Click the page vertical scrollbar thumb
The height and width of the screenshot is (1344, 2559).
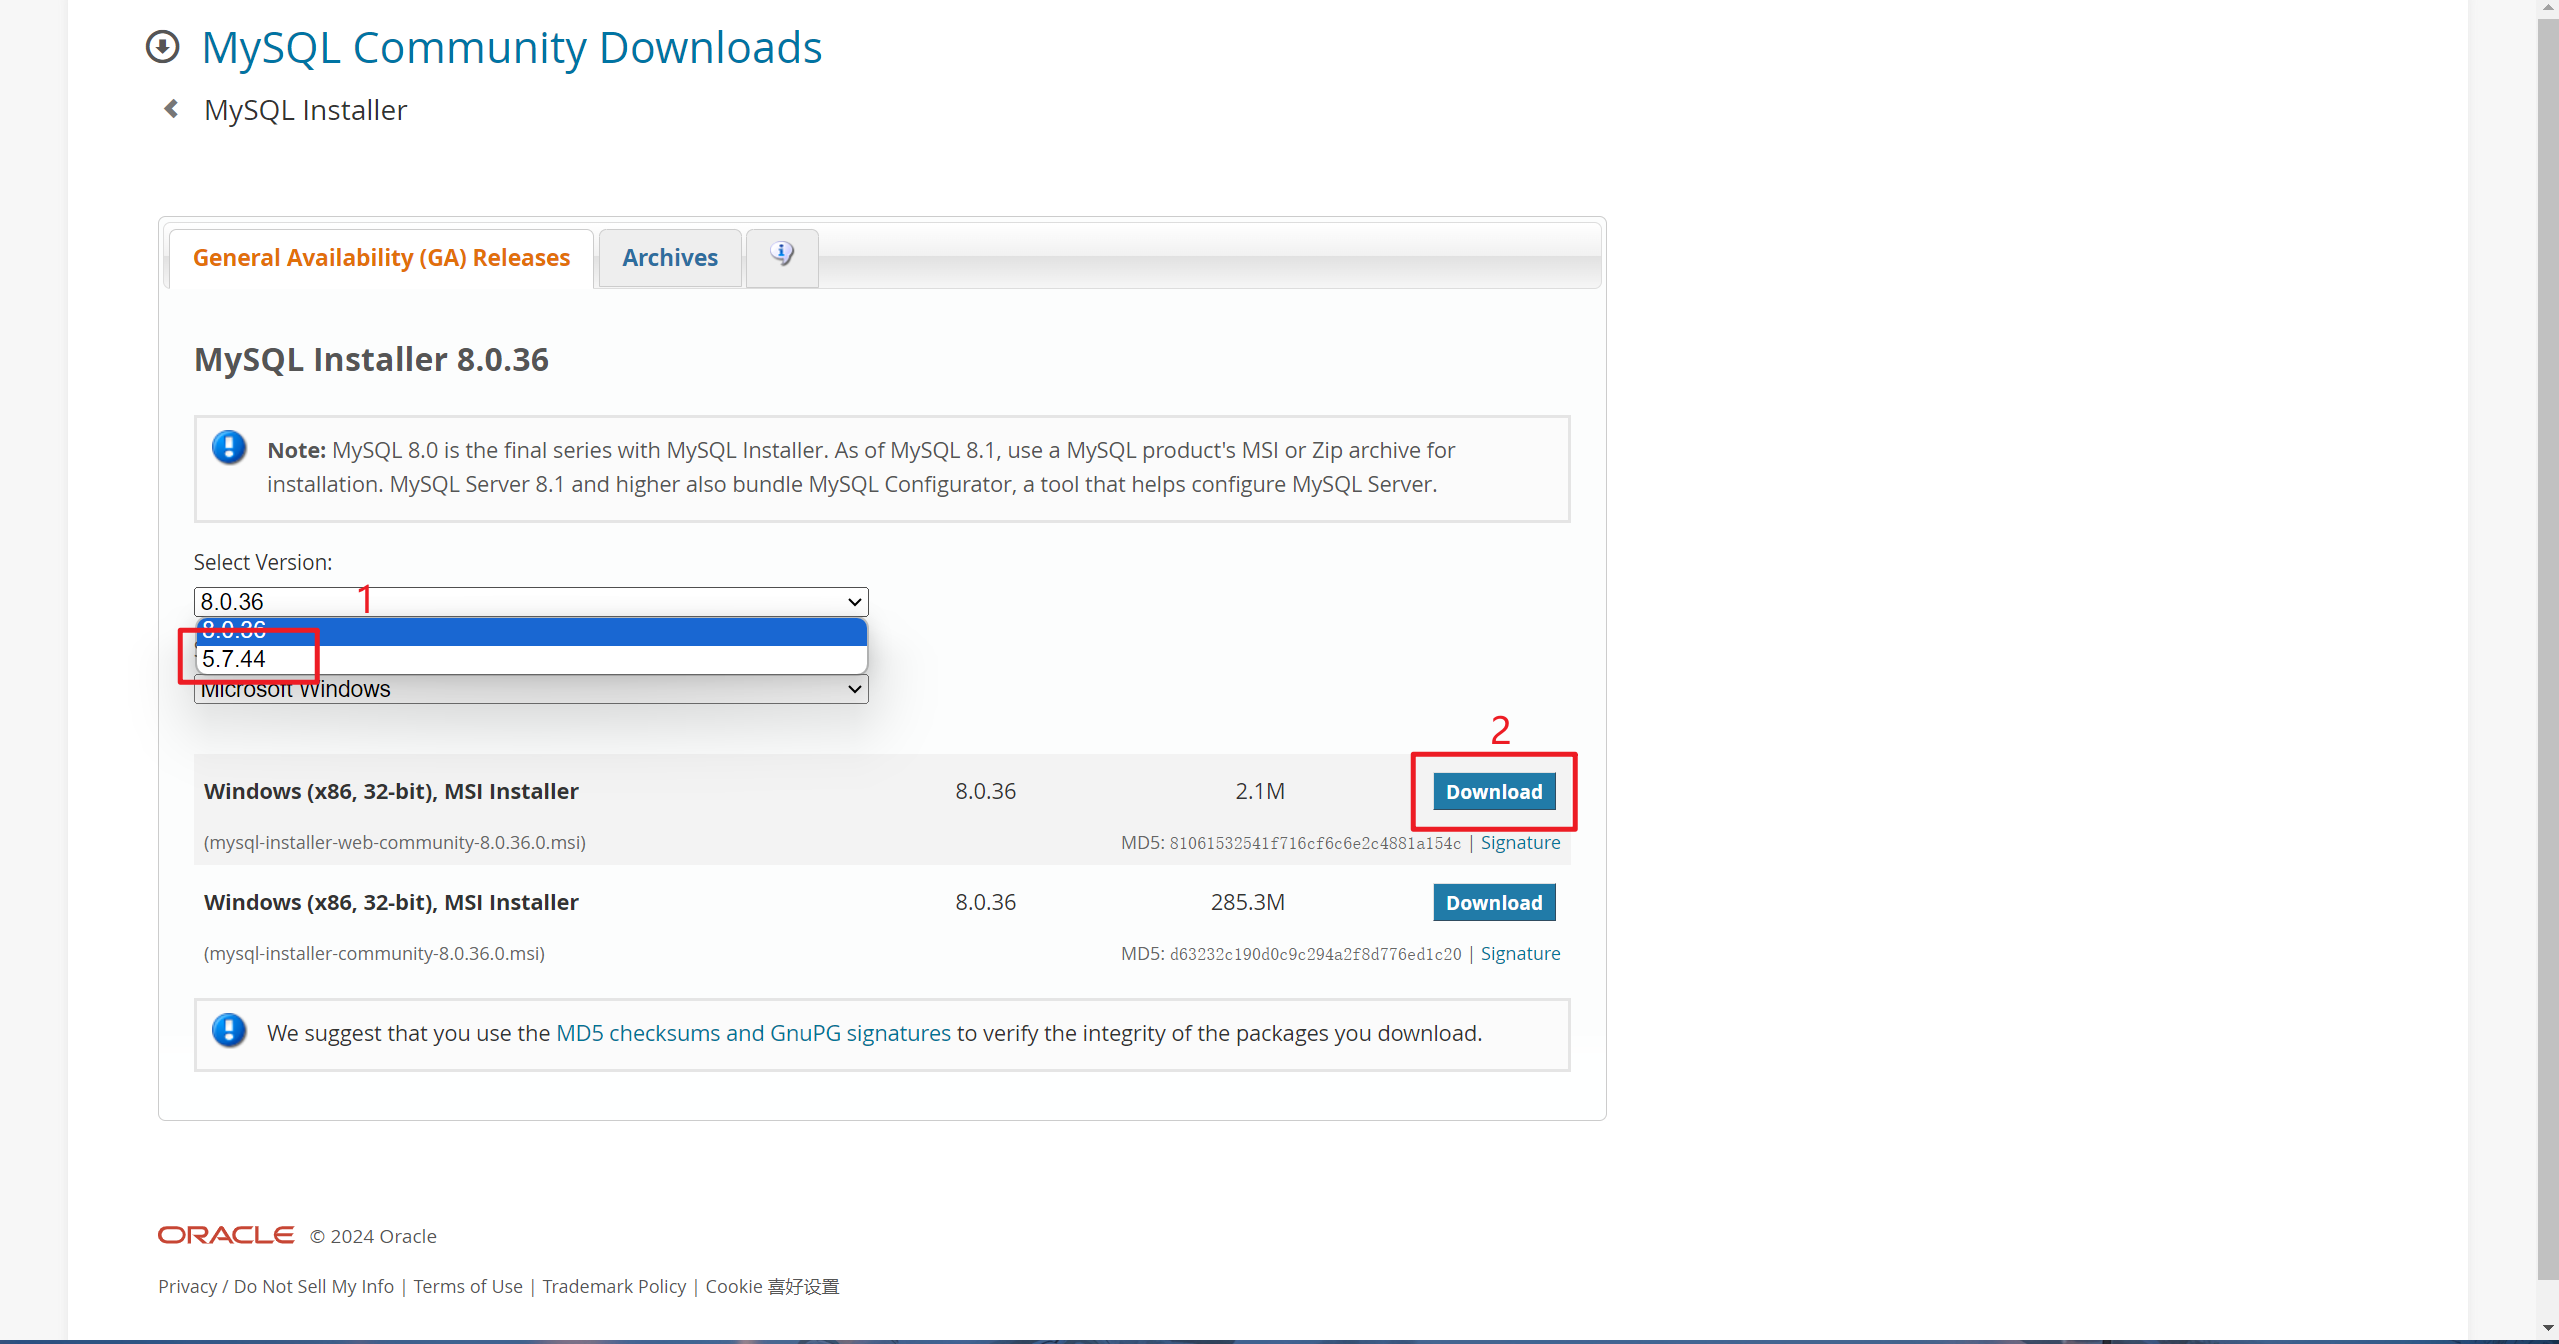click(2548, 650)
